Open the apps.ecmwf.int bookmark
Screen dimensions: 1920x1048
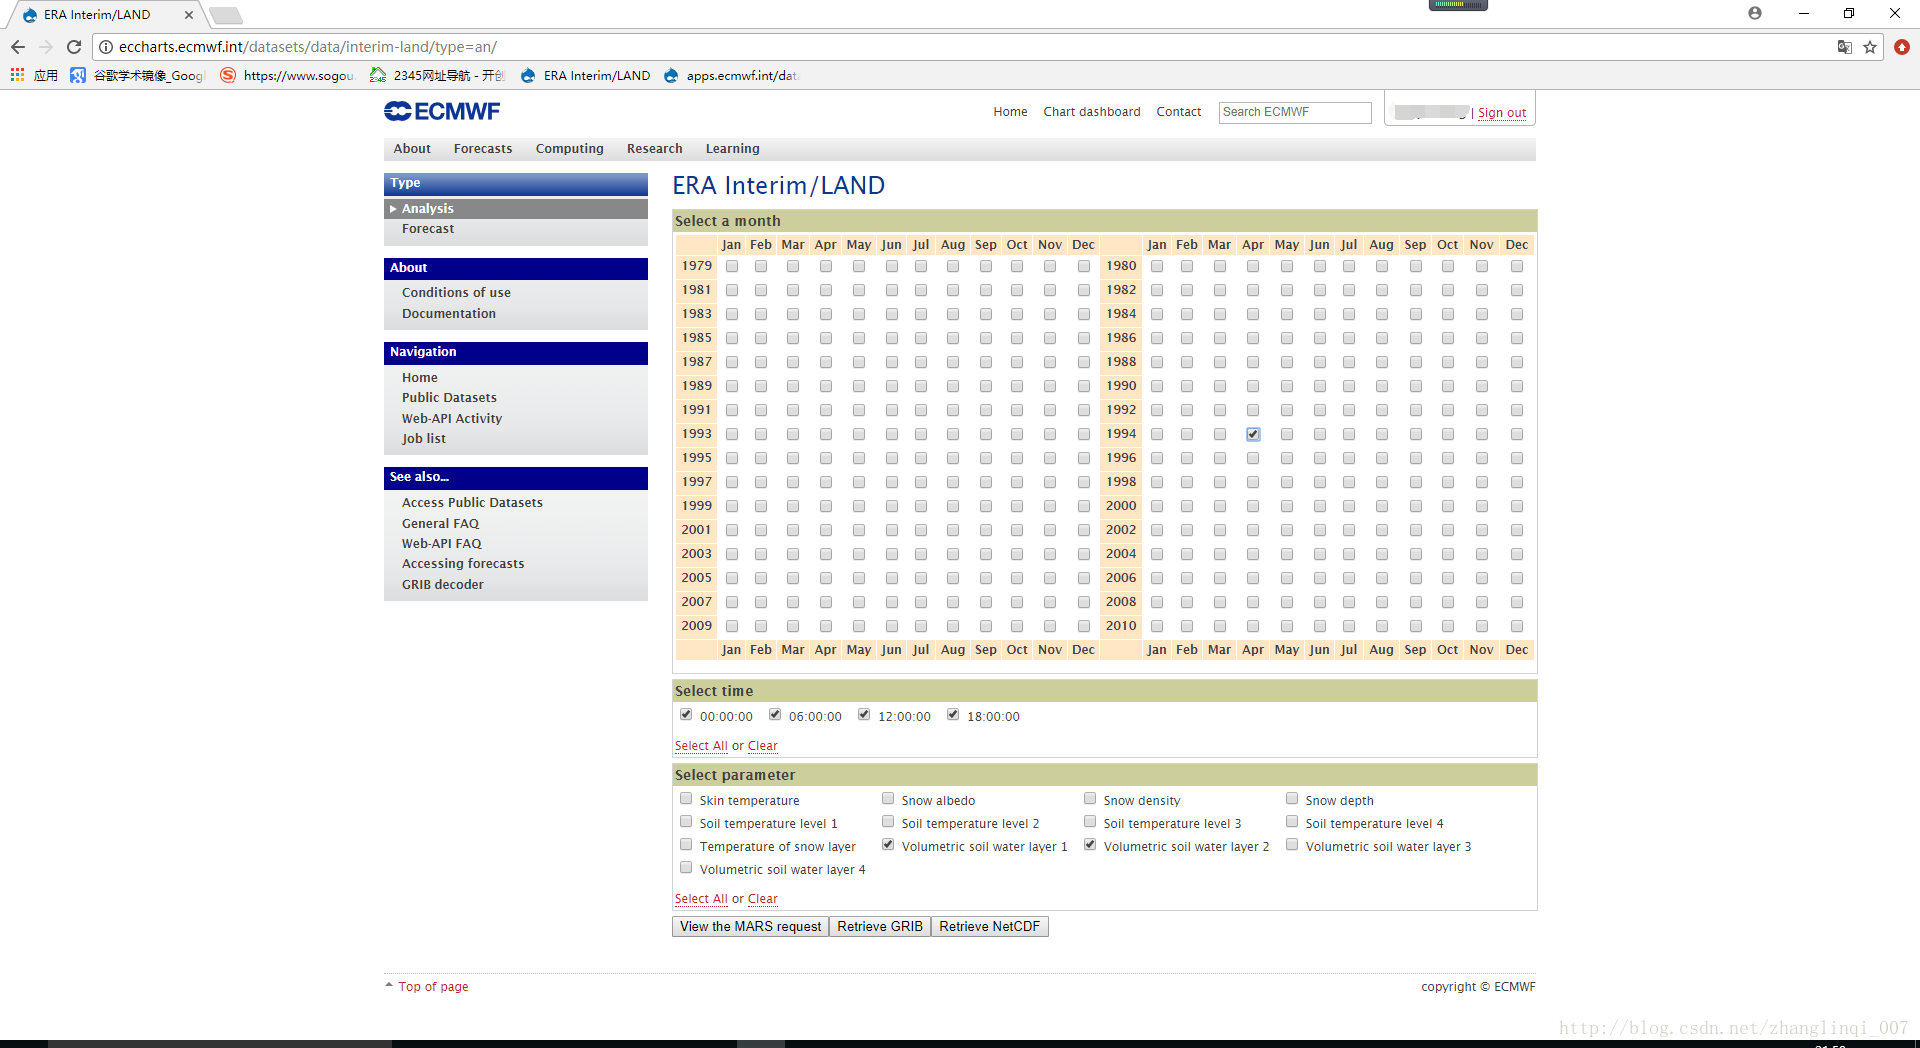click(732, 75)
